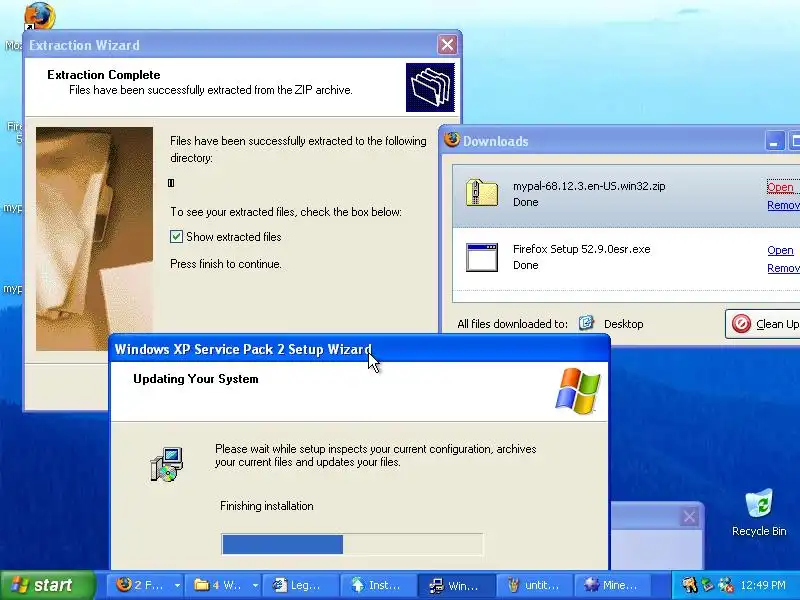The height and width of the screenshot is (600, 800).
Task: Click the Windows flag logo in Setup Wizard
Action: [x=578, y=390]
